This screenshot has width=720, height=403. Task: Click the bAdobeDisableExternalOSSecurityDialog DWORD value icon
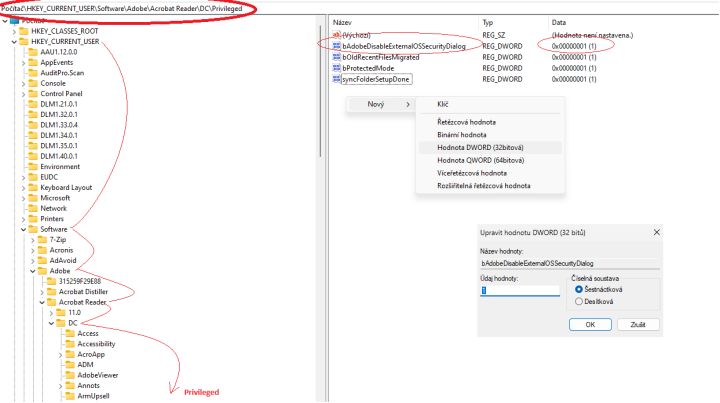(337, 46)
